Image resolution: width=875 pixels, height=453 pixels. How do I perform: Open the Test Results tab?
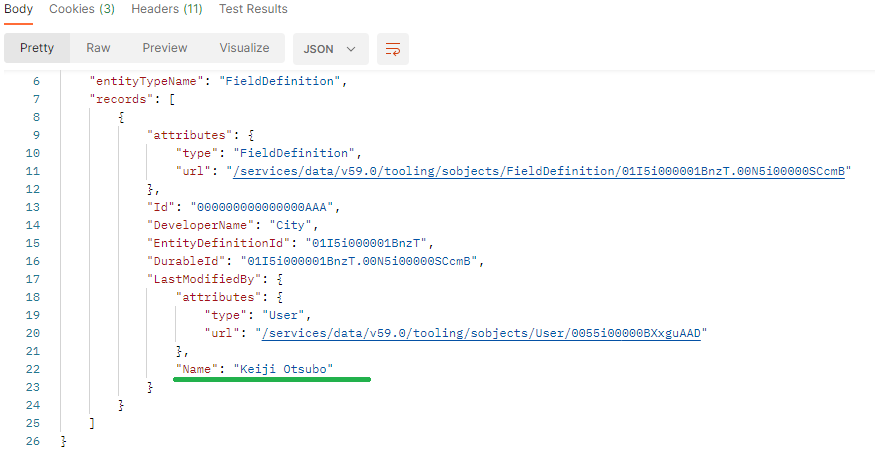[253, 9]
